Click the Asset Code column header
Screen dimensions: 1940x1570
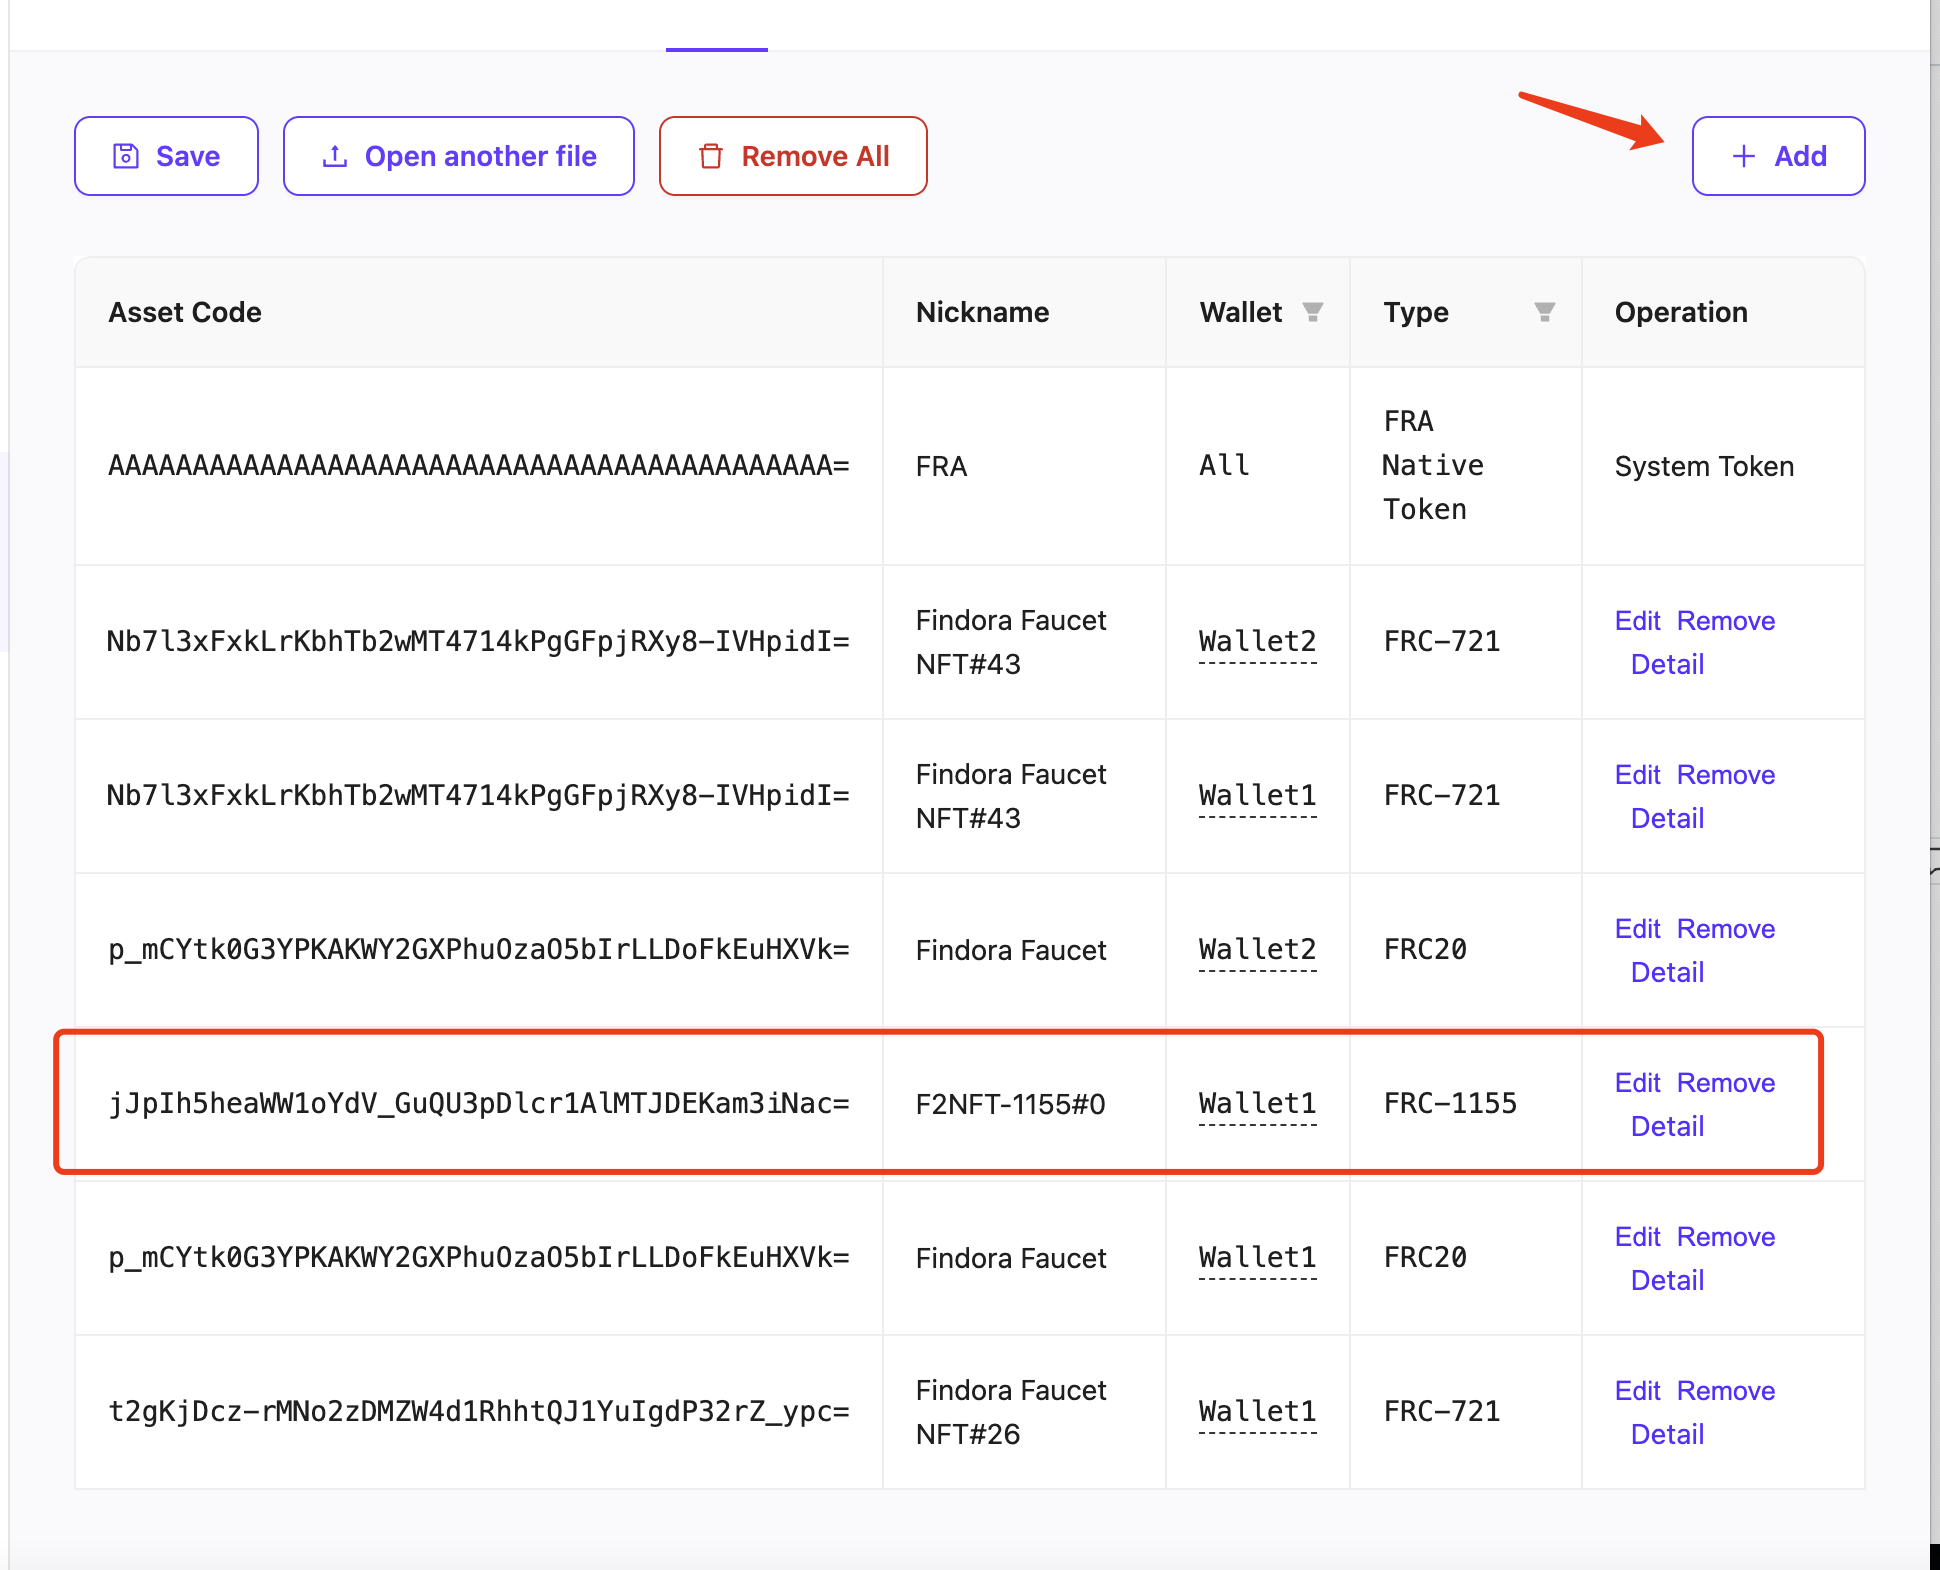pos(185,312)
